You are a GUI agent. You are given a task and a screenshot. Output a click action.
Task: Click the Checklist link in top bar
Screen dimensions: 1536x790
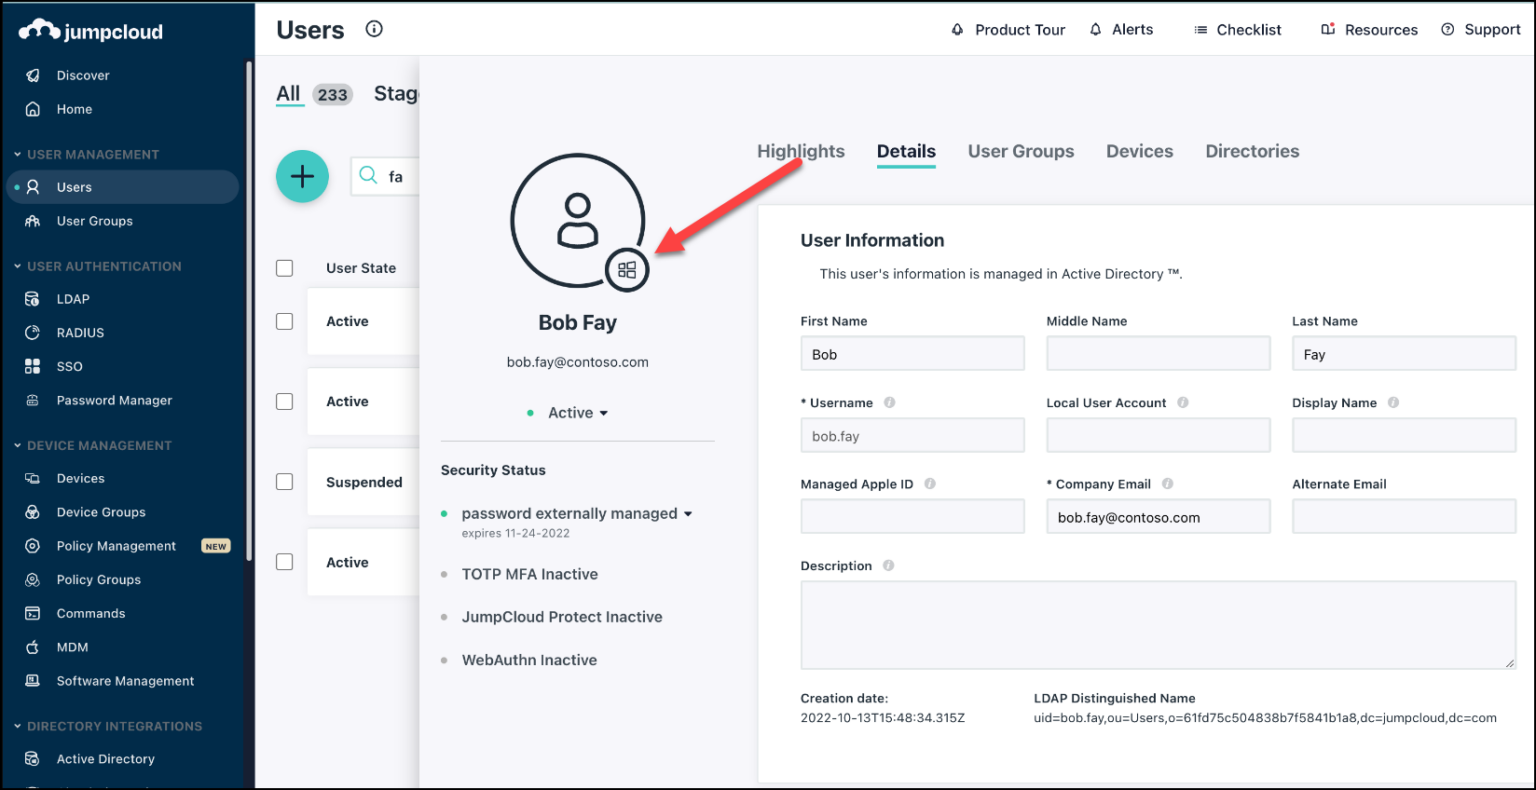pos(1247,29)
